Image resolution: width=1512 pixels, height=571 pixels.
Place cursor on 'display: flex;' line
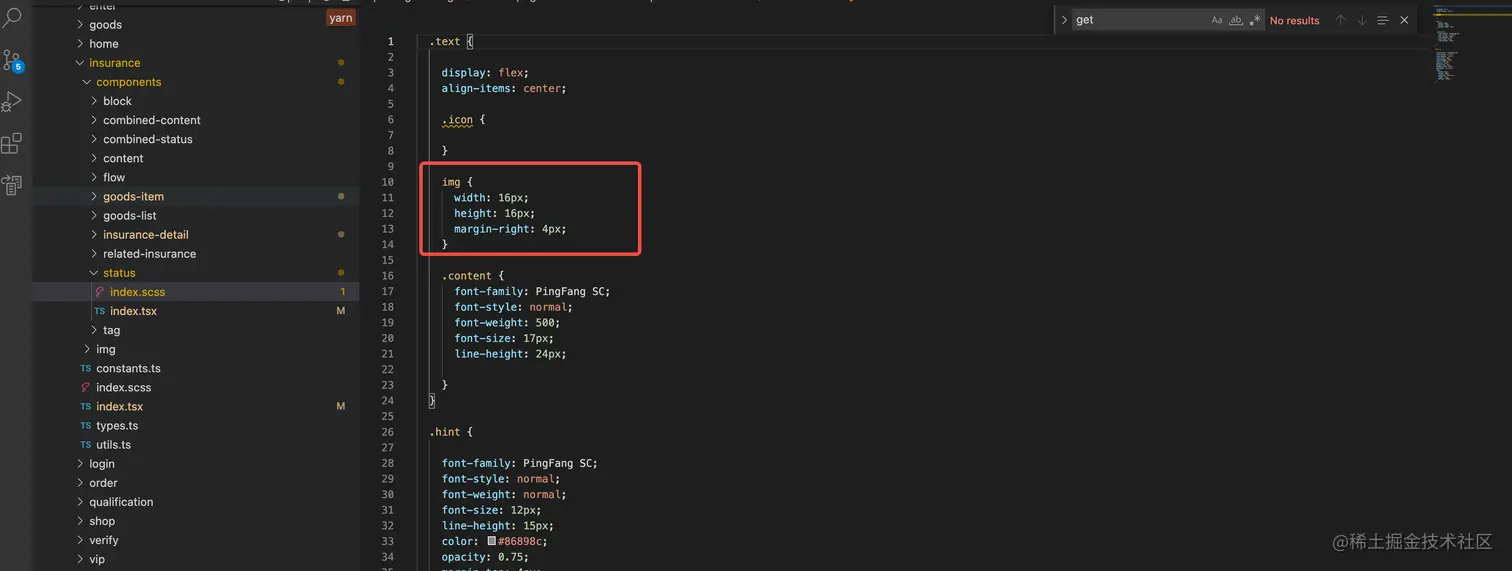click(485, 73)
